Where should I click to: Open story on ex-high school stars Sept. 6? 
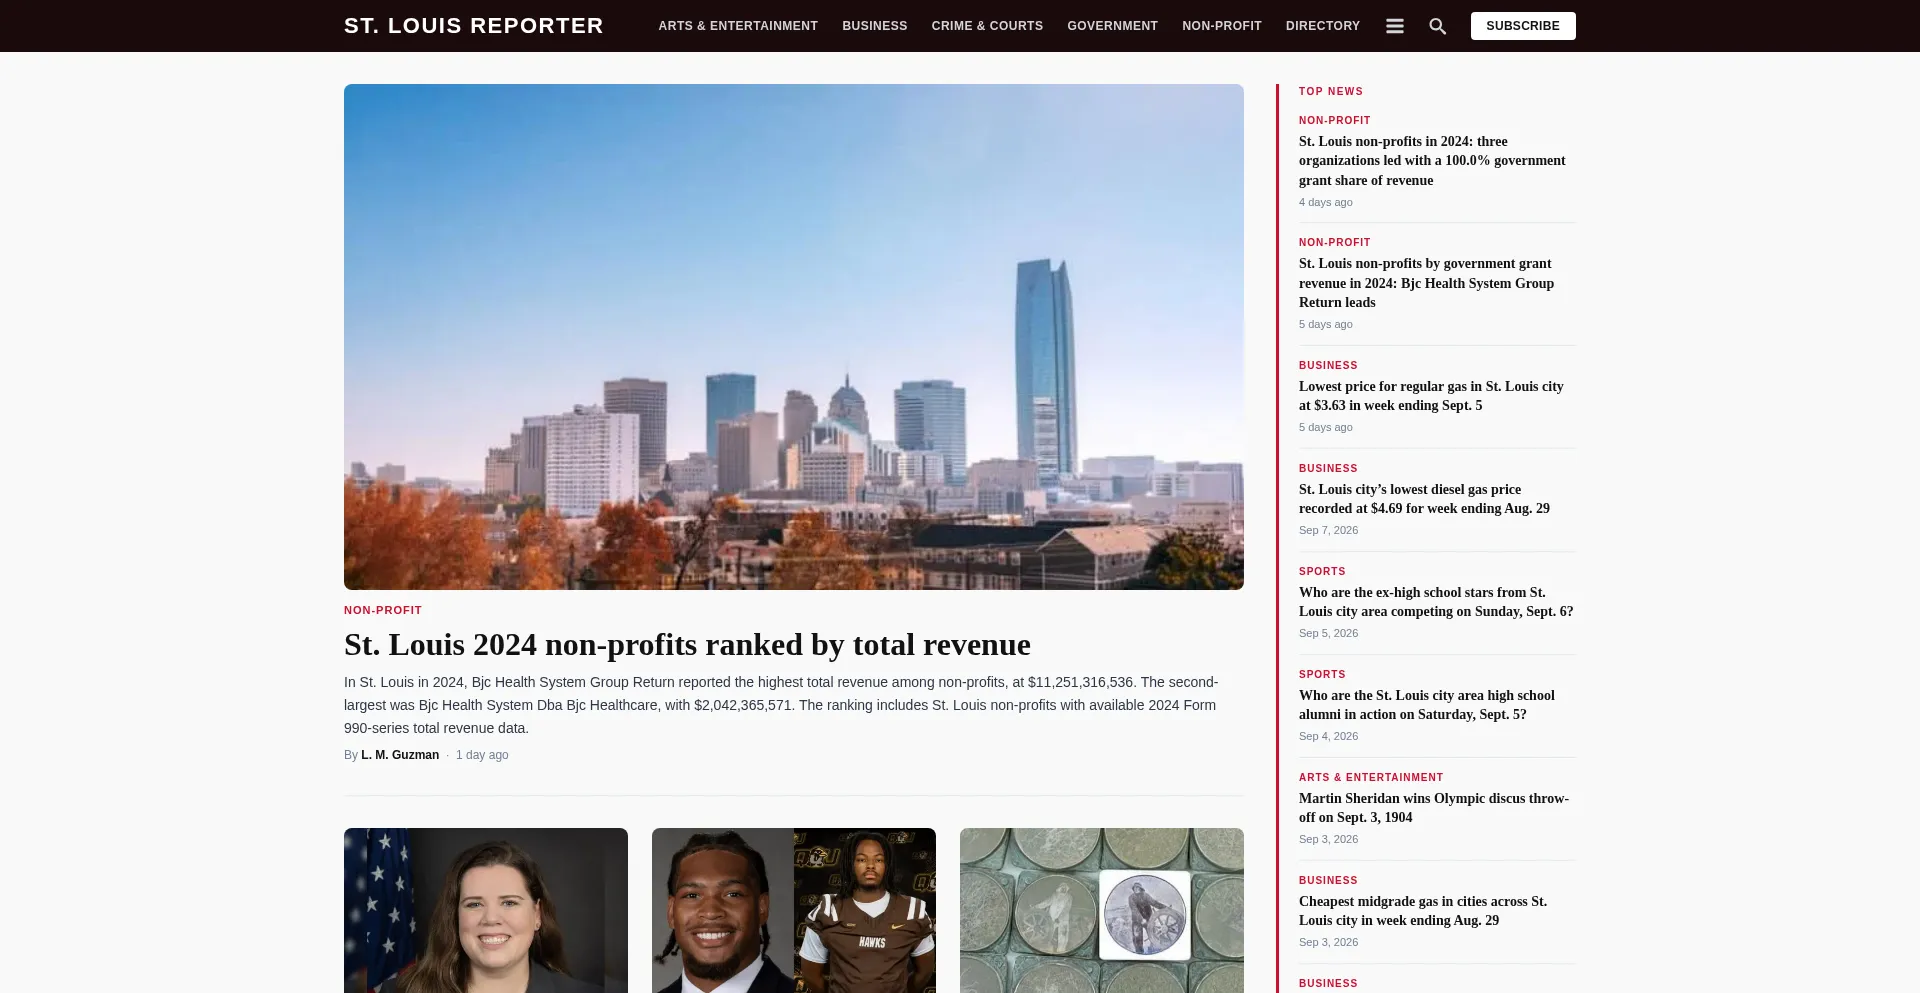(1436, 602)
